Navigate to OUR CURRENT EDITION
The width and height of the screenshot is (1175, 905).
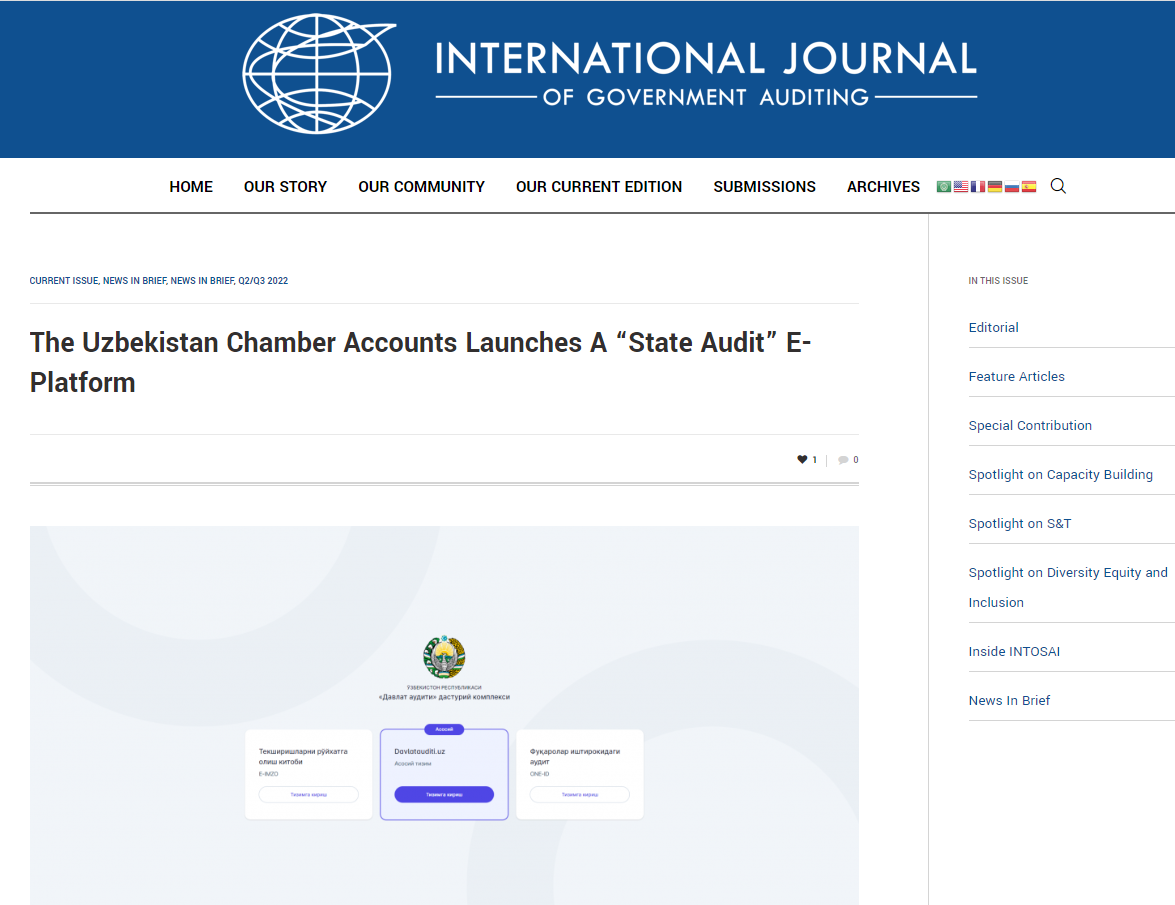(x=599, y=187)
